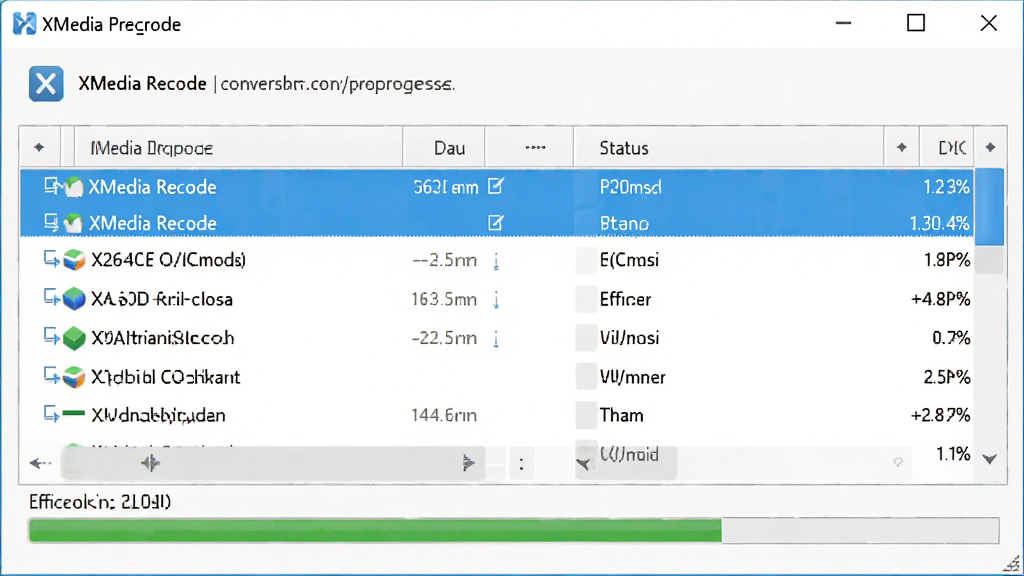
Task: Click the green icon of first XMedia Recode row
Action: (x=74, y=187)
